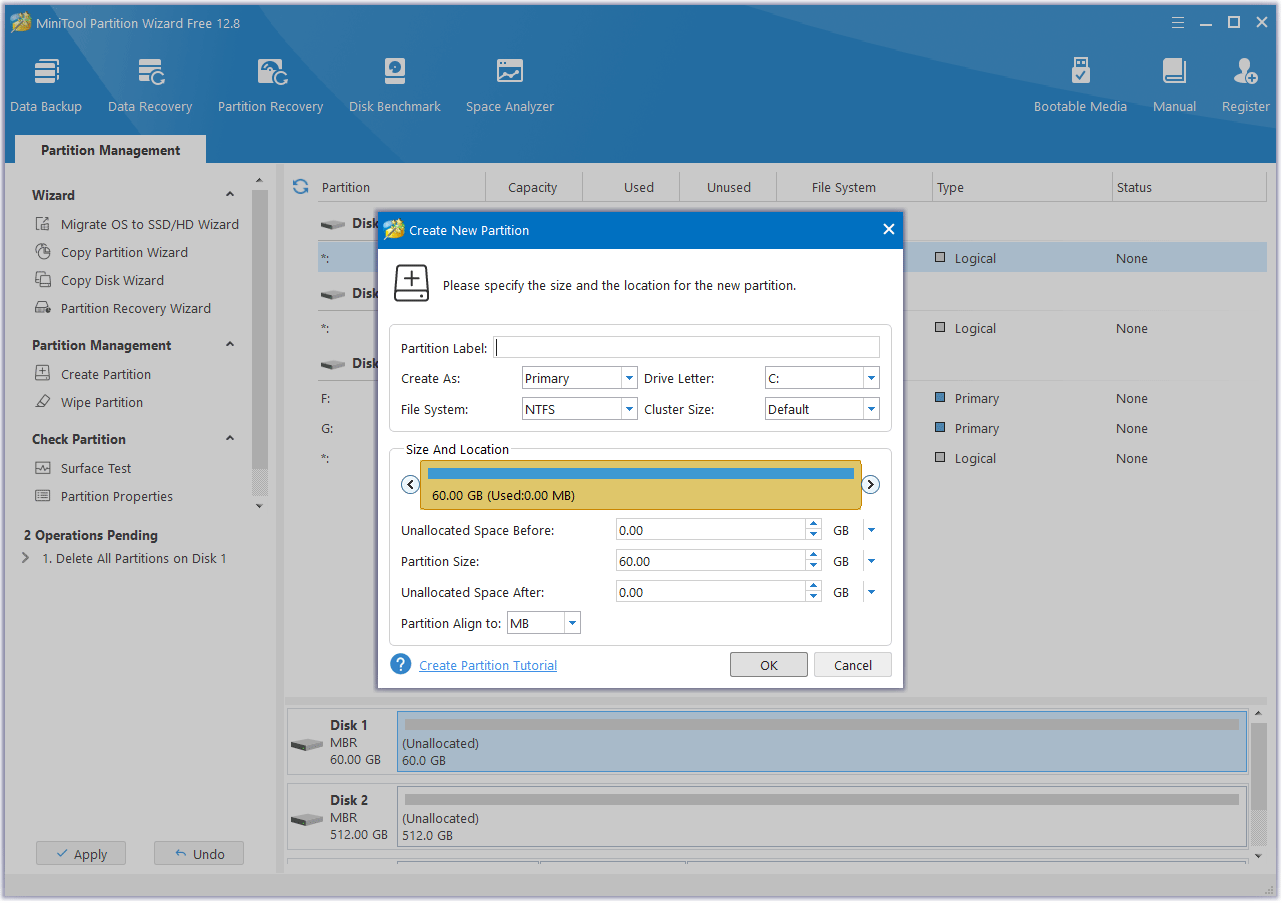Click the Register icon
The width and height of the screenshot is (1282, 903).
(x=1246, y=72)
